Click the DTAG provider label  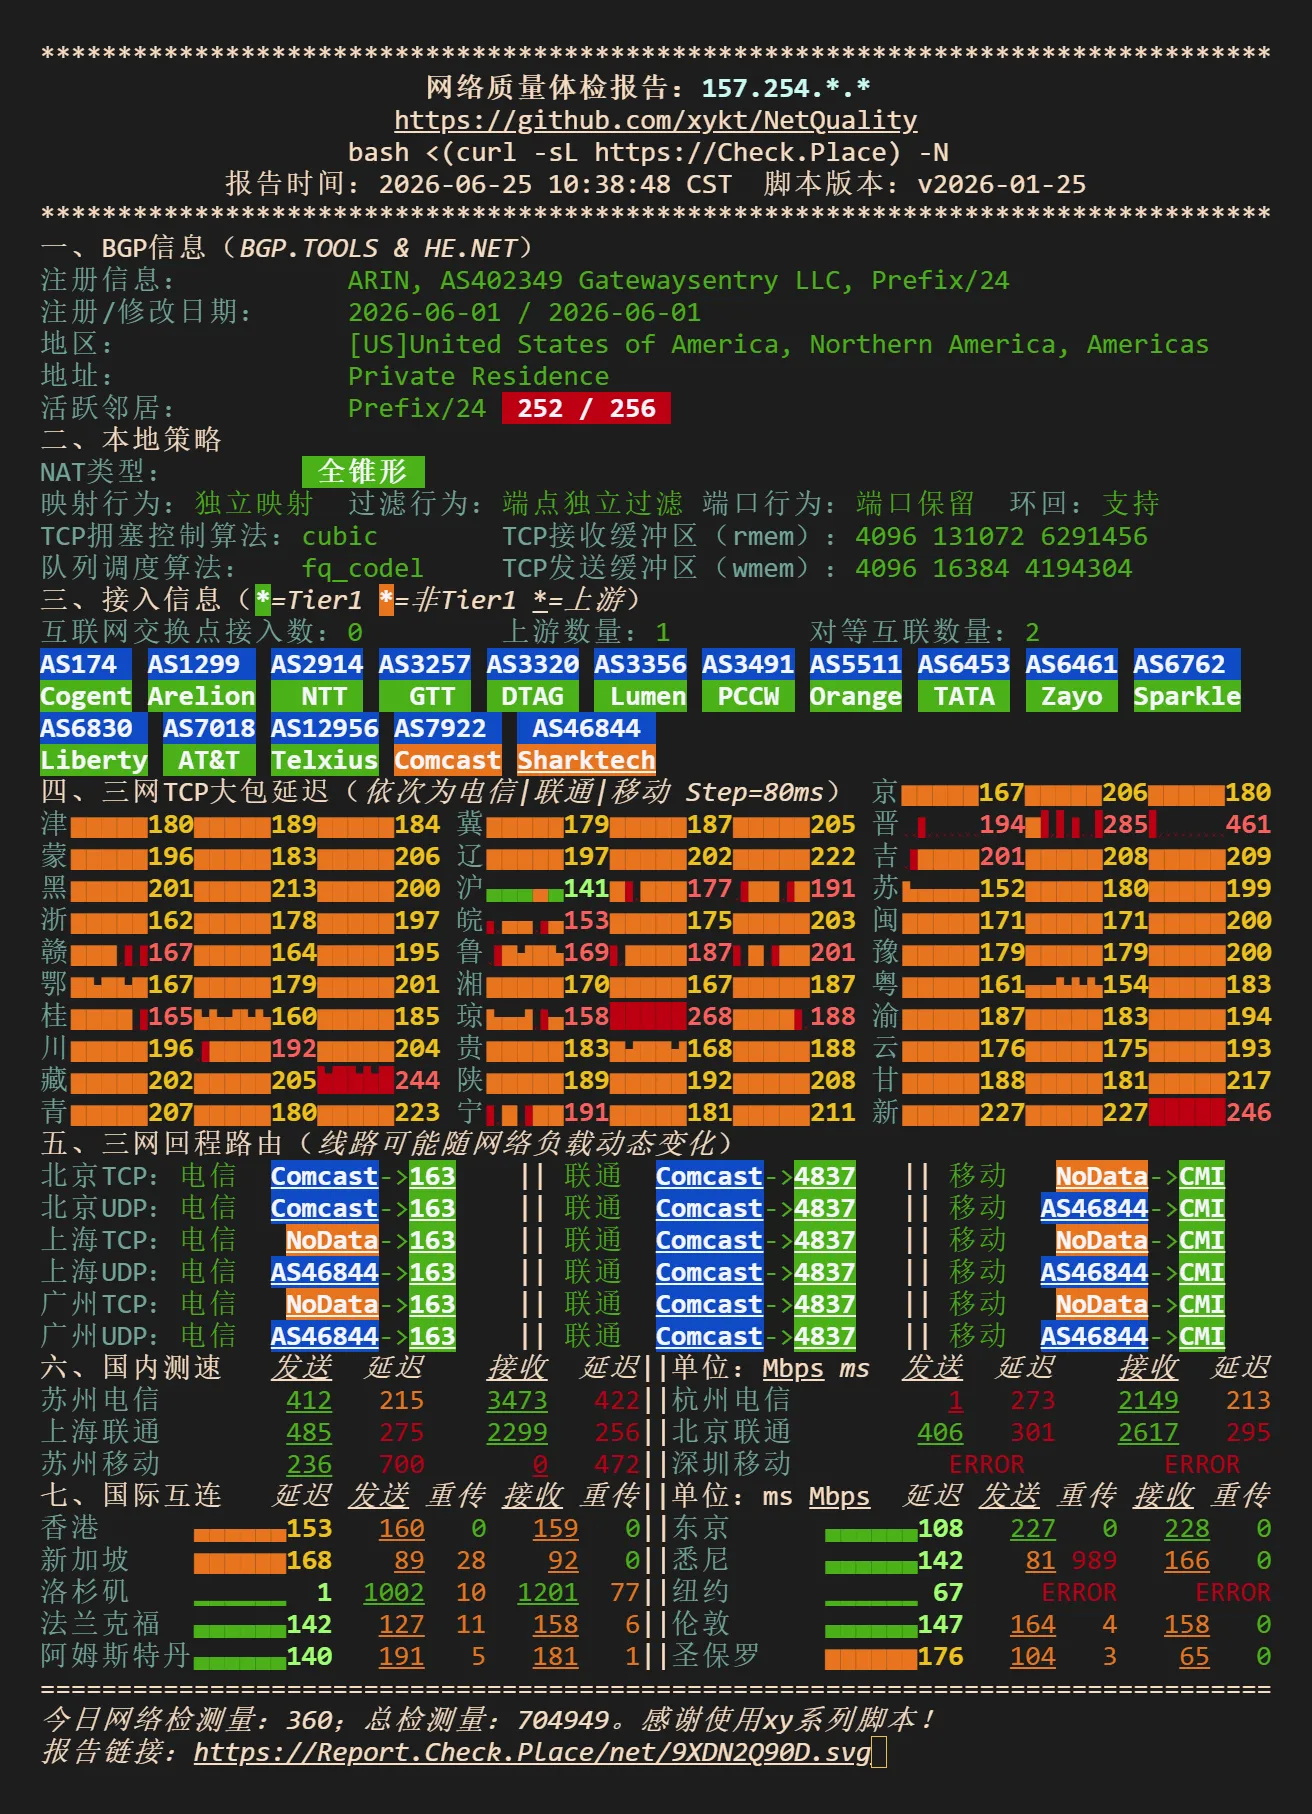pyautogui.click(x=533, y=696)
